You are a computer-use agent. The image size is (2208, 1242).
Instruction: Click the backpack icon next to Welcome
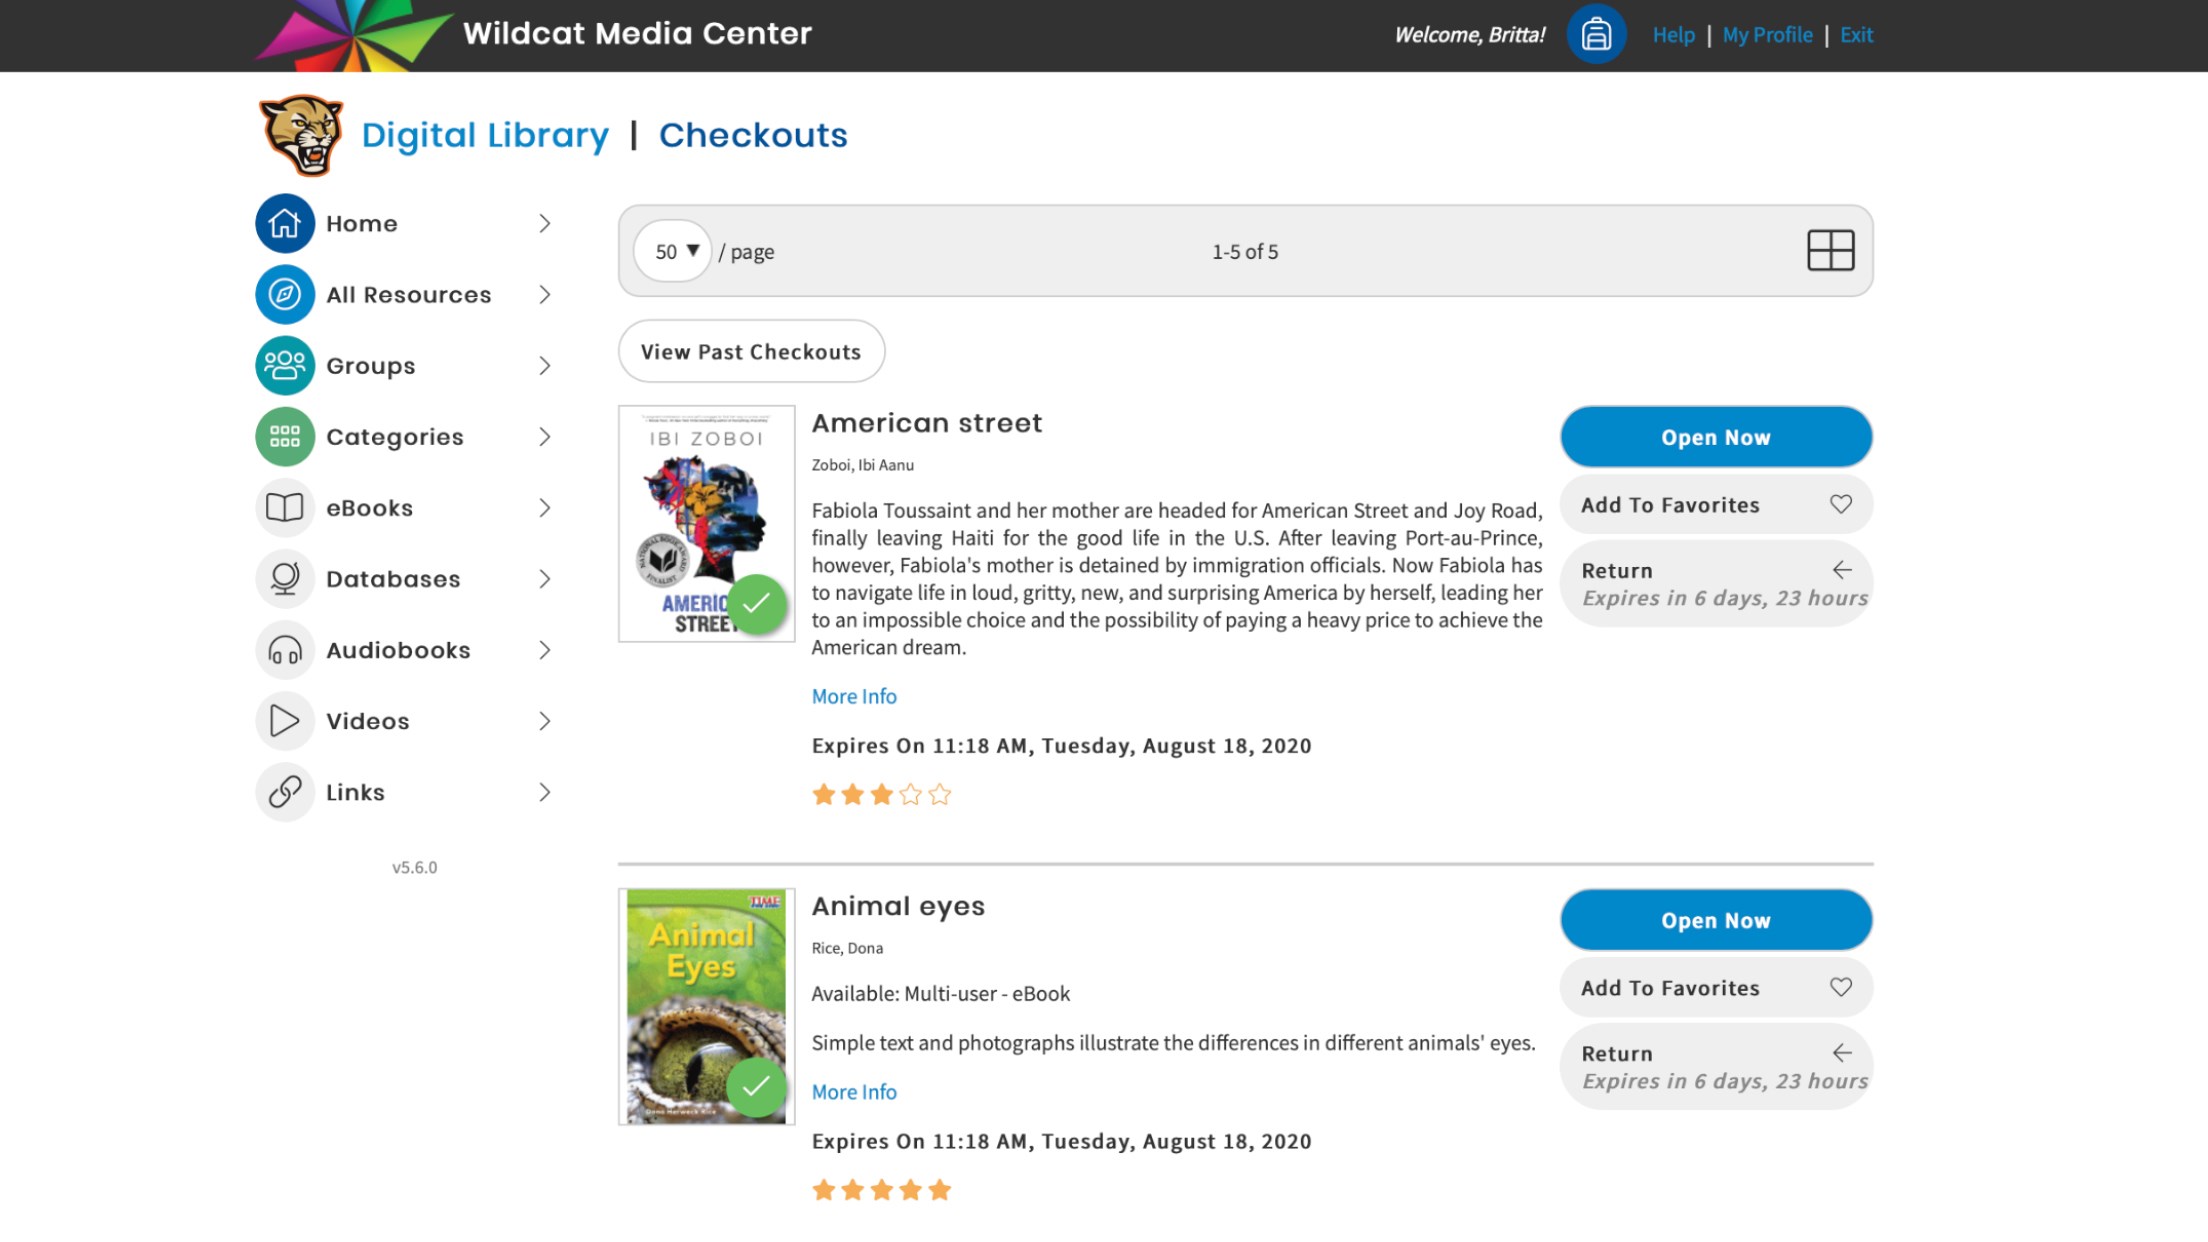tap(1595, 35)
